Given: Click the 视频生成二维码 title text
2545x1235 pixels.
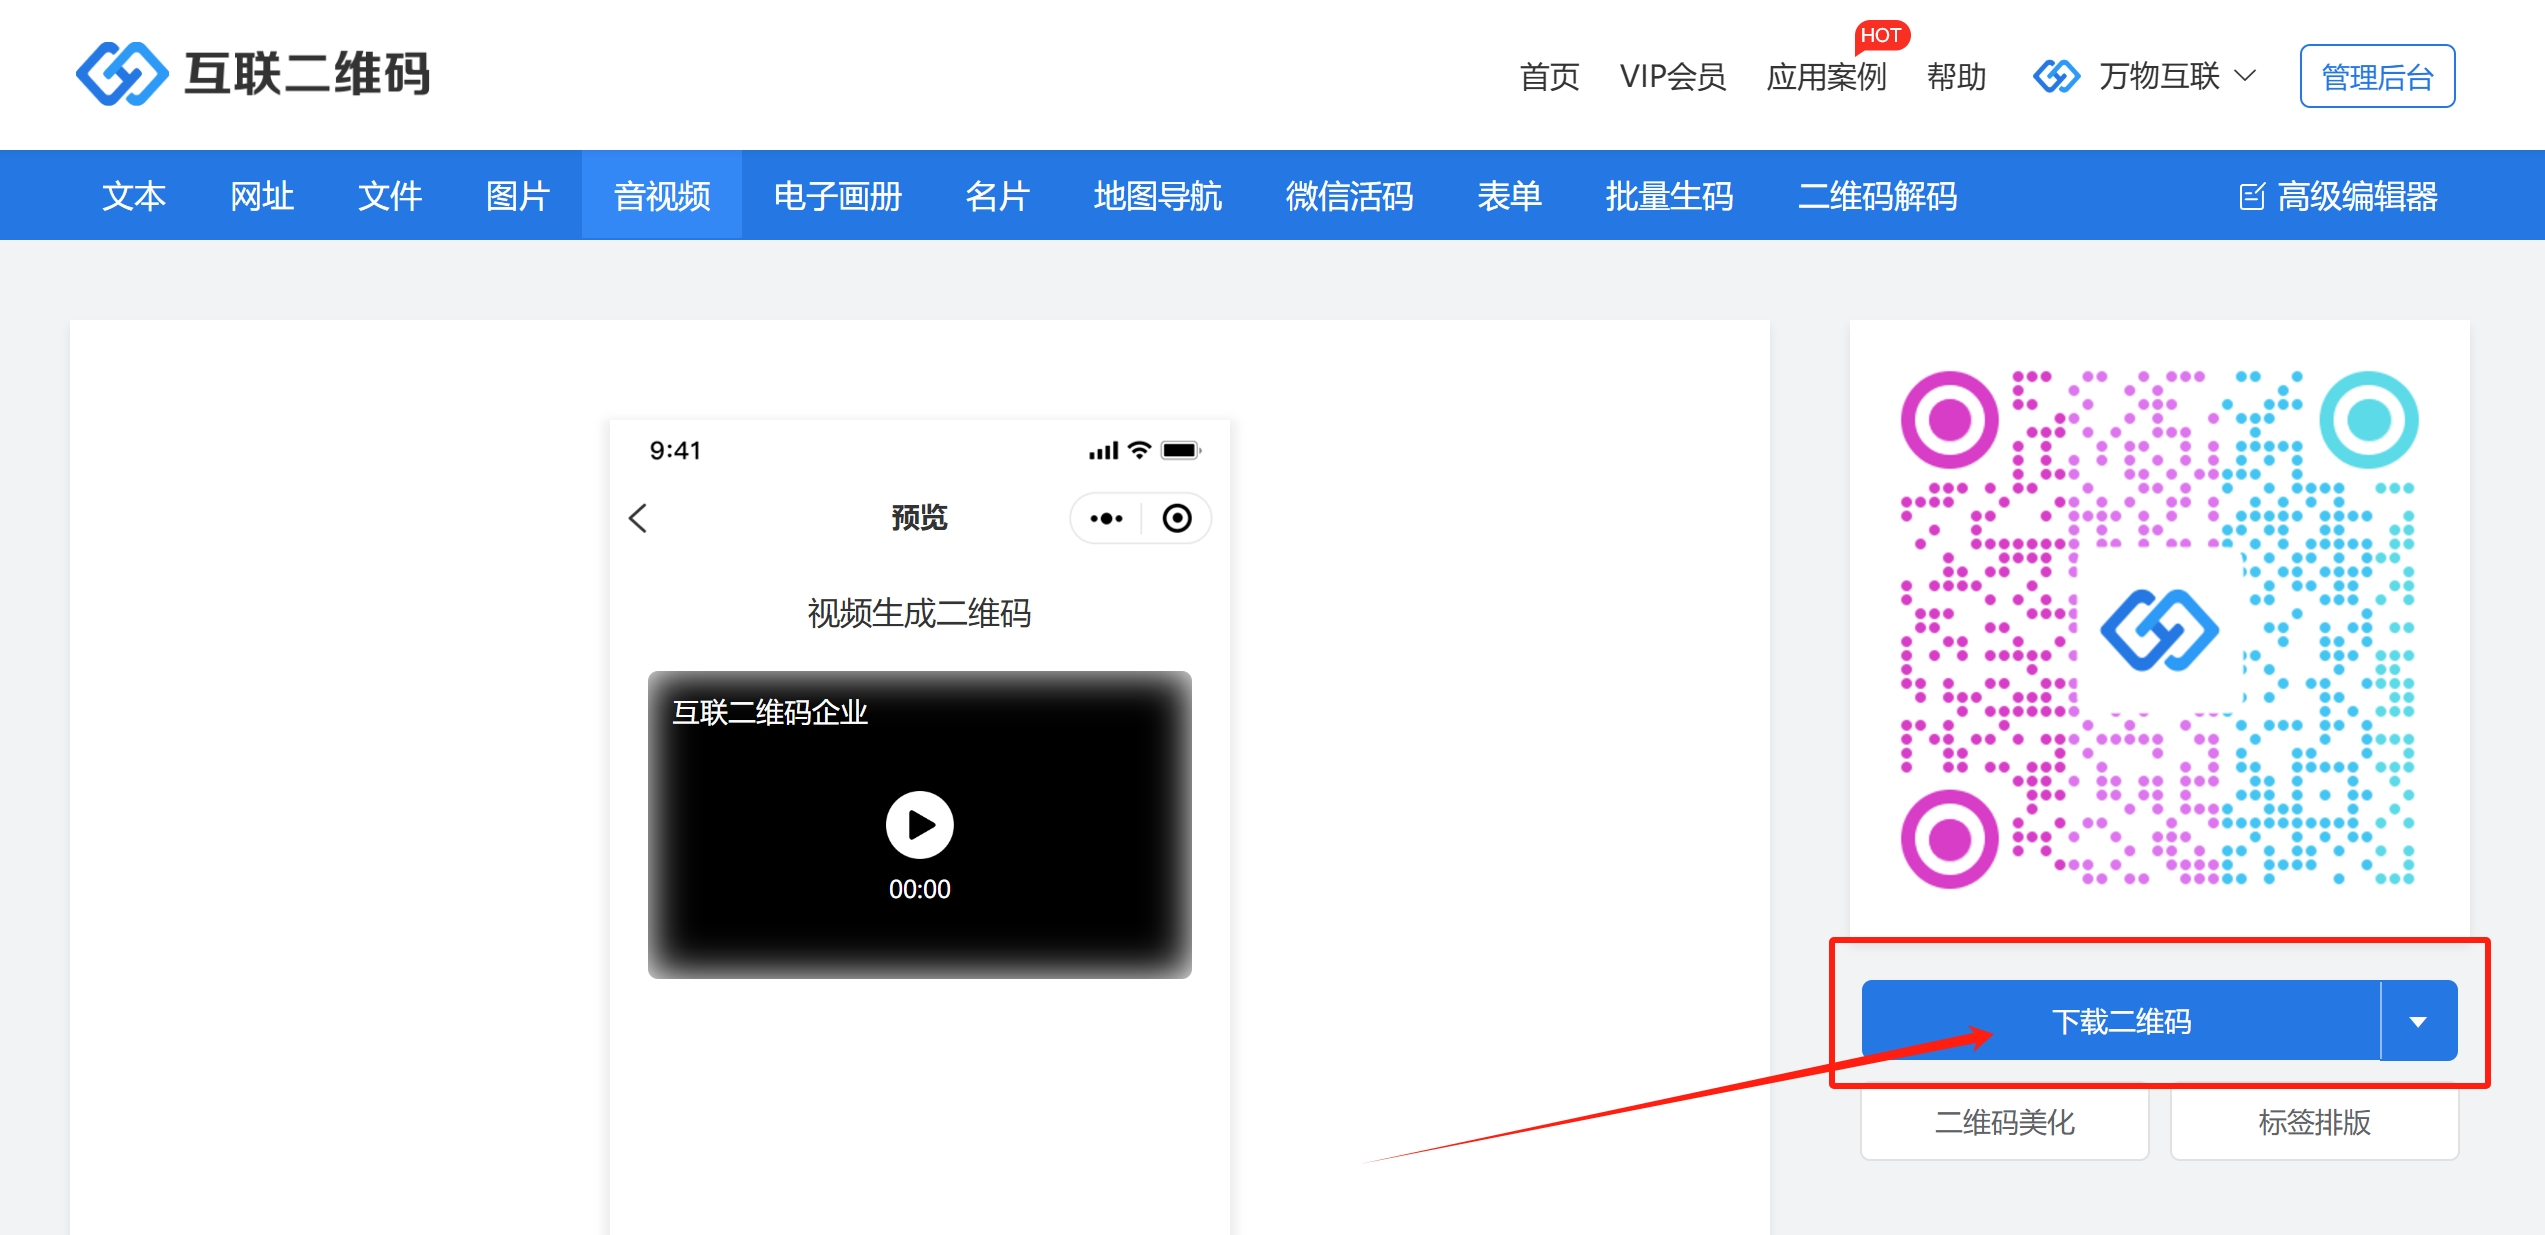Looking at the screenshot, I should (x=919, y=613).
